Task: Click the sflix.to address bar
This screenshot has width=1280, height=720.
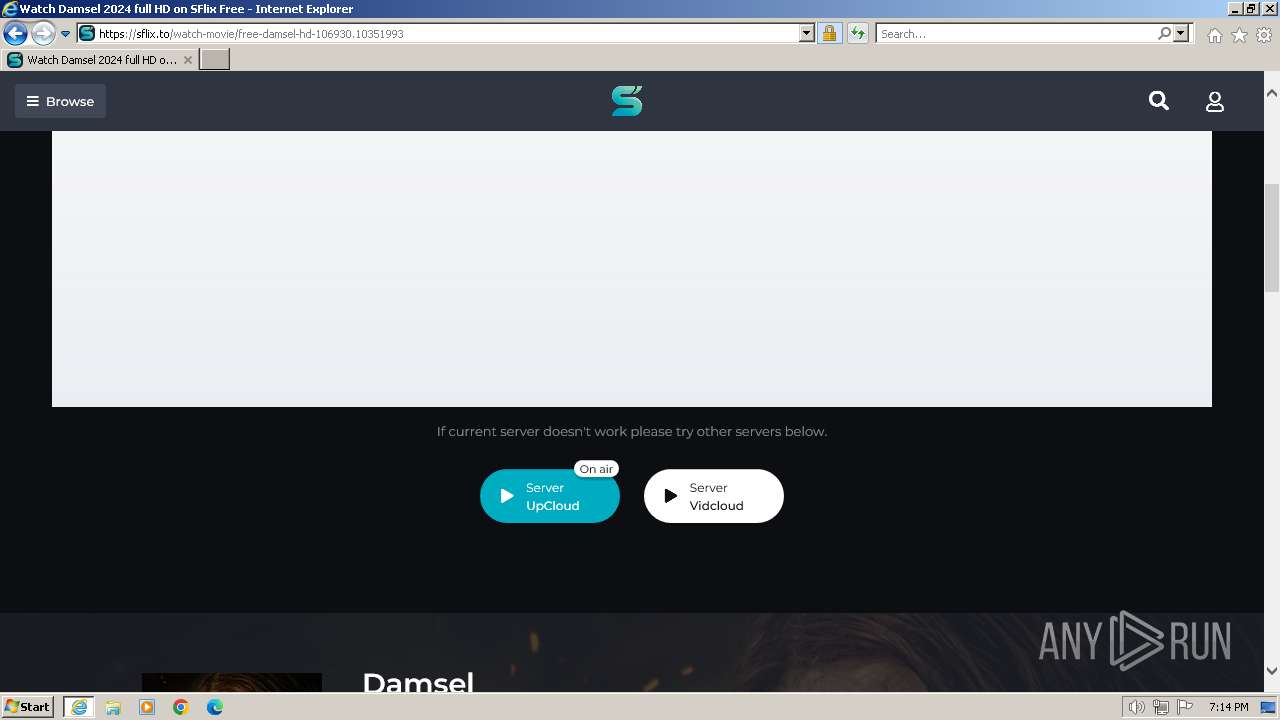Action: point(438,34)
